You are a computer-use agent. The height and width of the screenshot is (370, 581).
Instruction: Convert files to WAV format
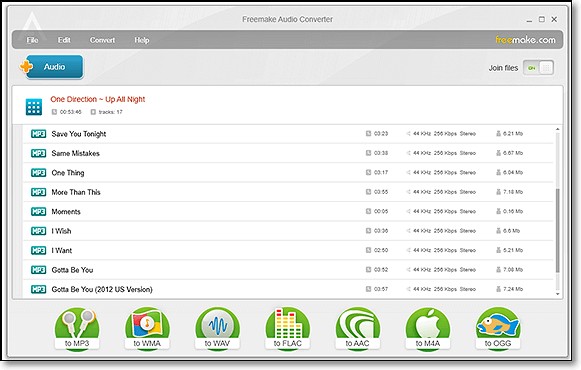pos(217,329)
